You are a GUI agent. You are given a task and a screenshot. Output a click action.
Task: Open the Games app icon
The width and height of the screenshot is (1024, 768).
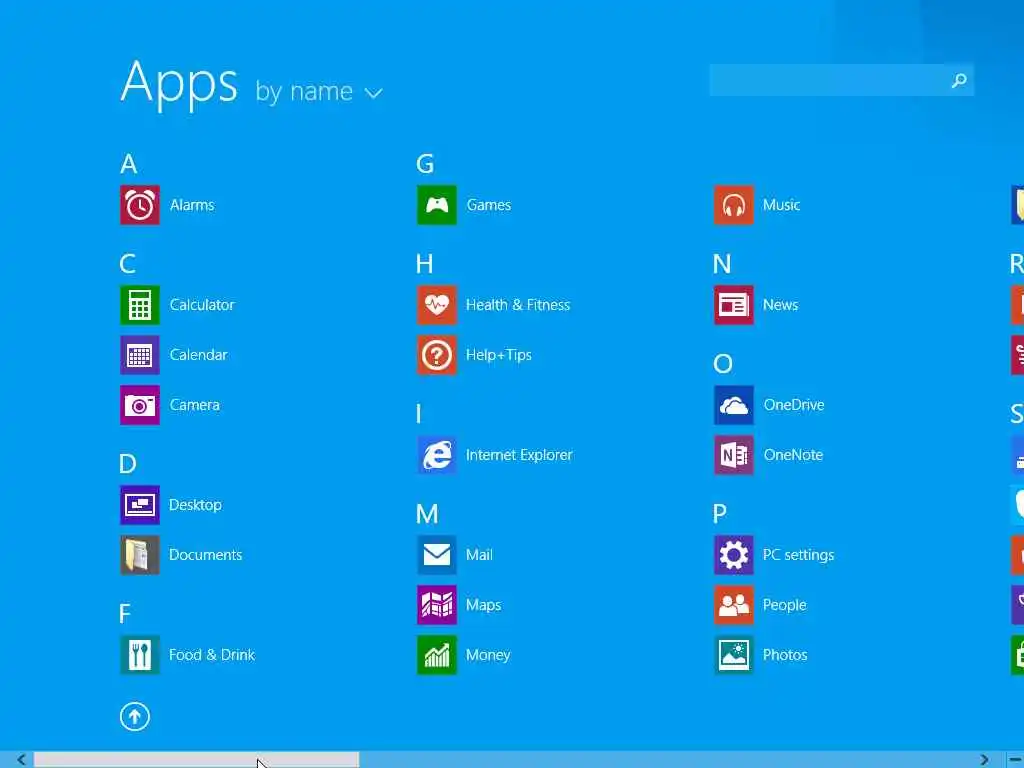click(x=437, y=205)
